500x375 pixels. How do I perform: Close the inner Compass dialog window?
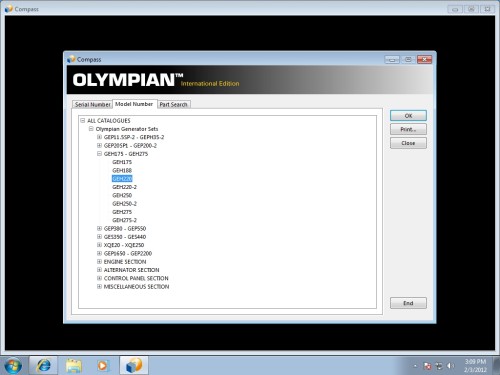(x=424, y=59)
